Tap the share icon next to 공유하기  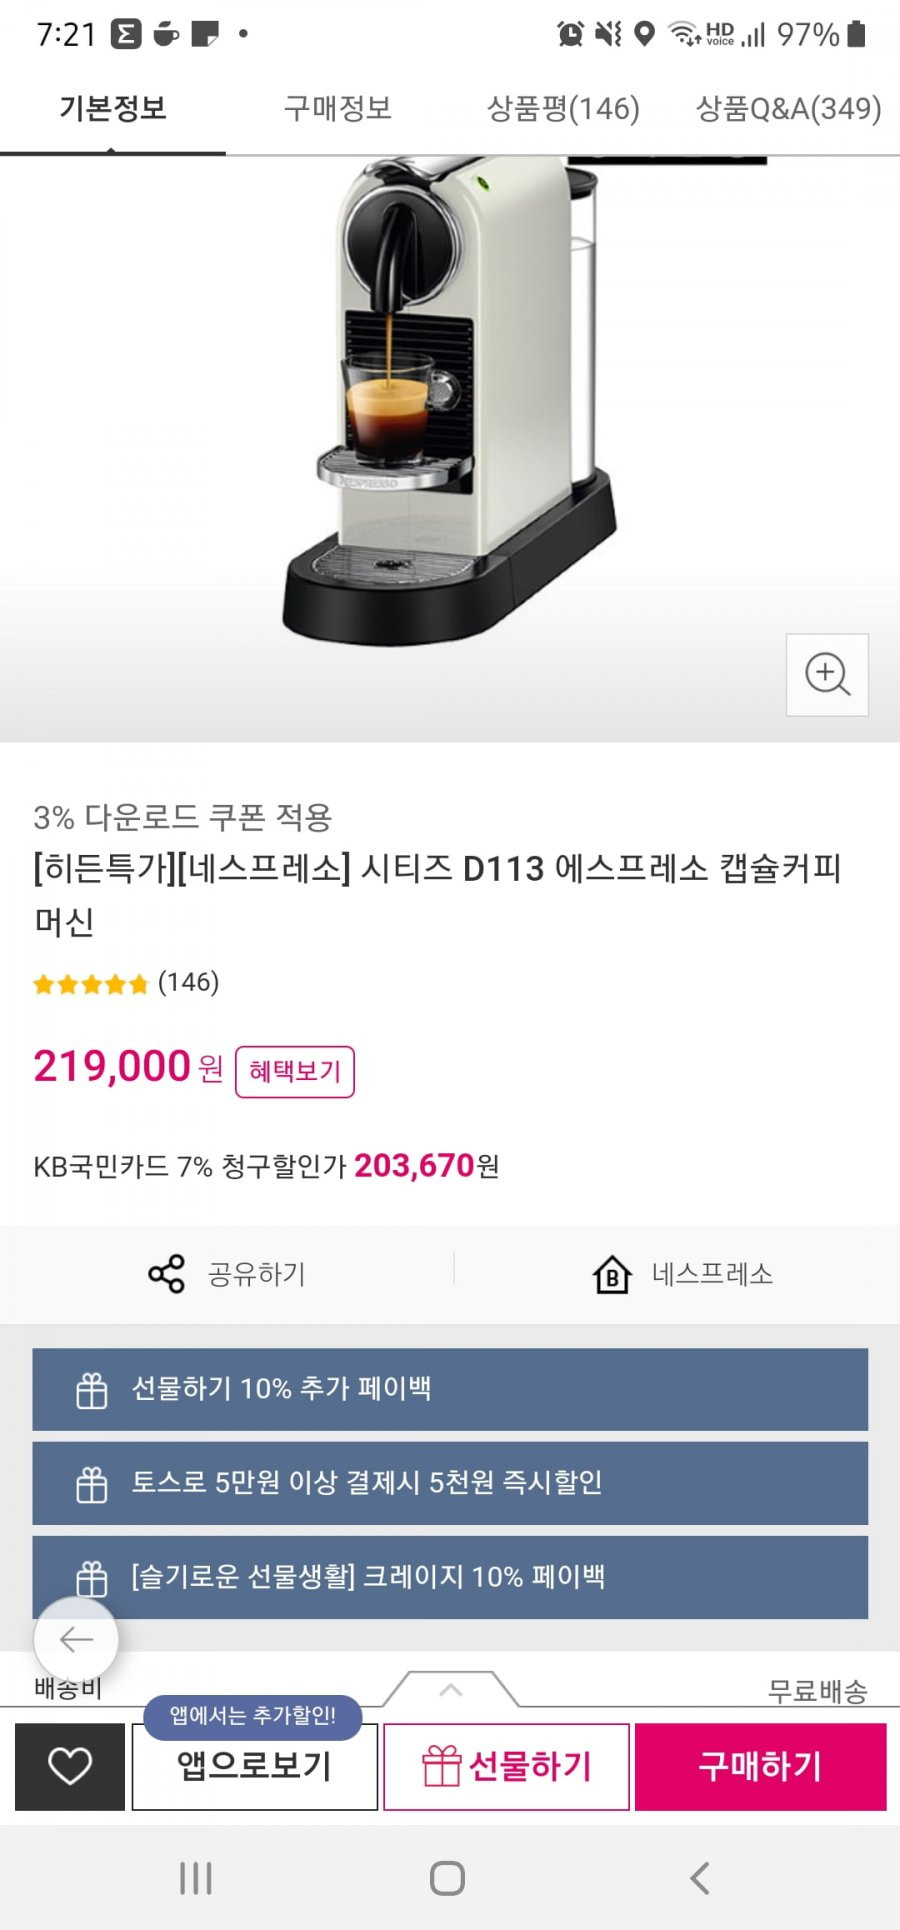click(166, 1274)
